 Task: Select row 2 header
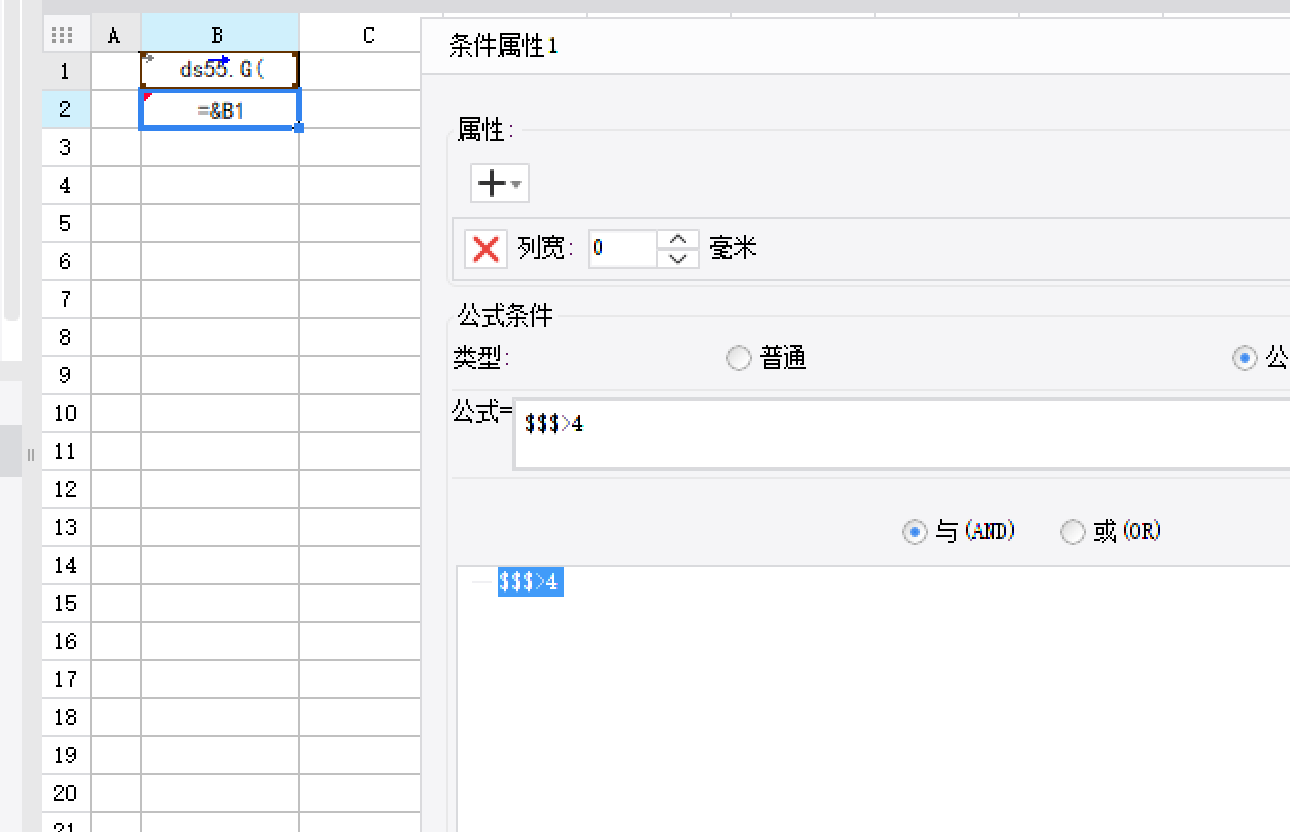point(66,109)
